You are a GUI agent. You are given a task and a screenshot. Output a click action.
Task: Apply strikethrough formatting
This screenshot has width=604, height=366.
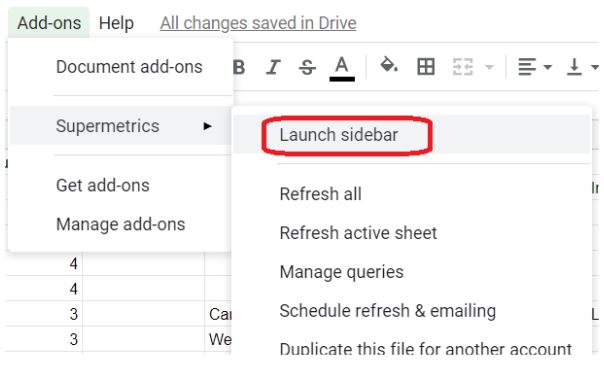click(307, 67)
